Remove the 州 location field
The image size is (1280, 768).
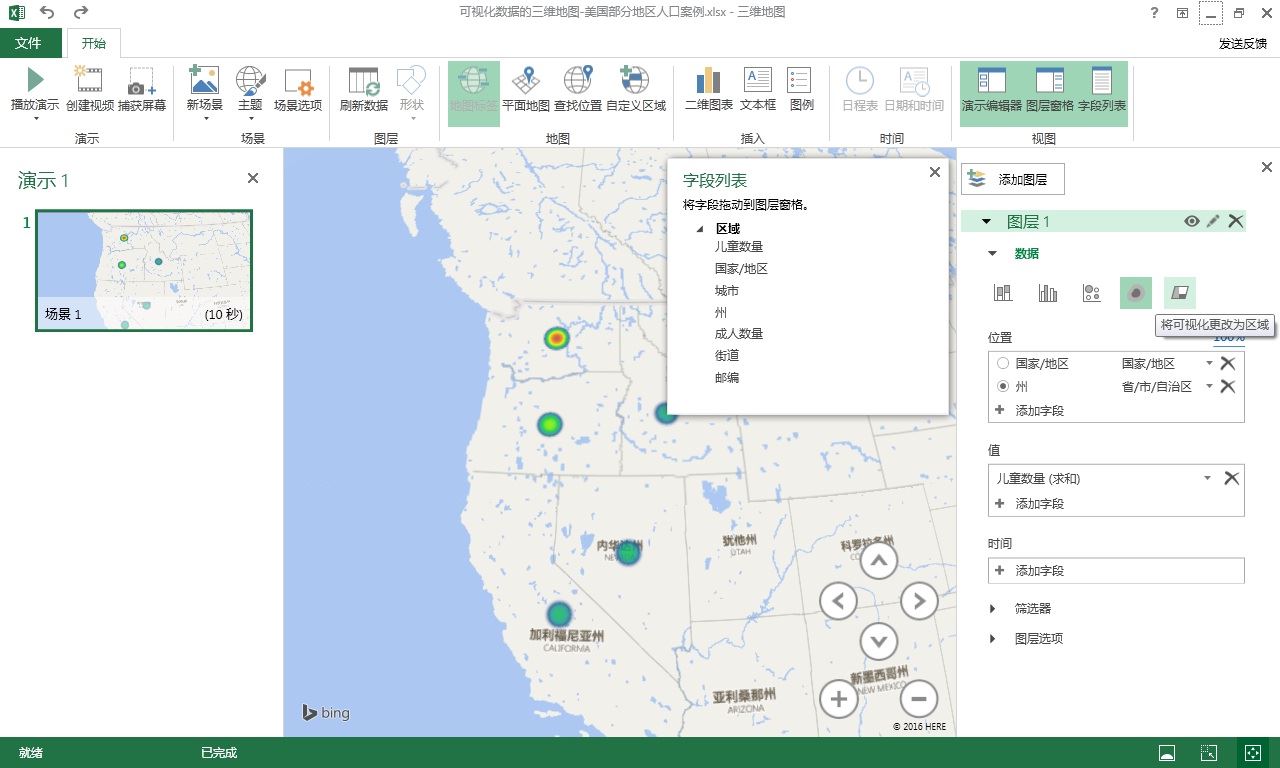coord(1228,386)
